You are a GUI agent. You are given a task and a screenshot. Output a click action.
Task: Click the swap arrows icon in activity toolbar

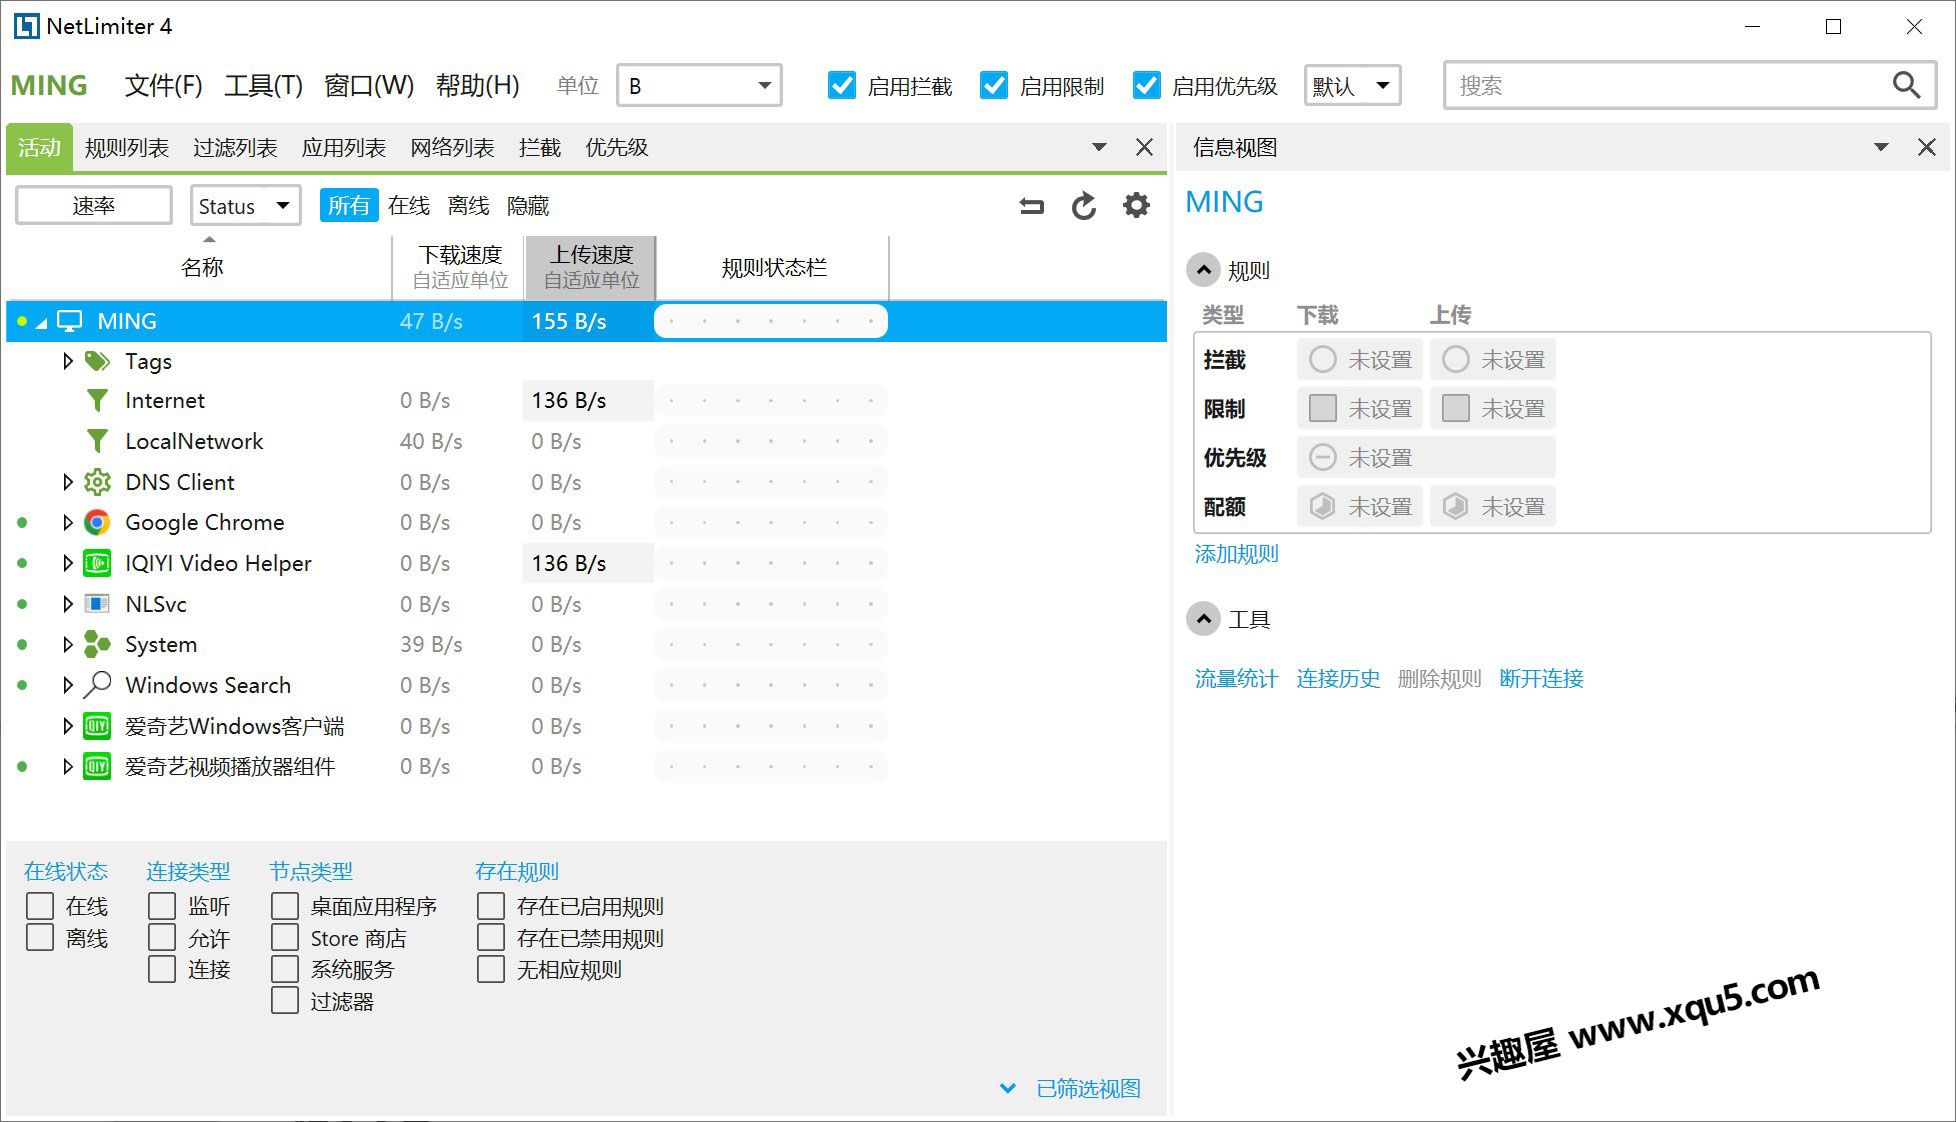pyautogui.click(x=1031, y=206)
